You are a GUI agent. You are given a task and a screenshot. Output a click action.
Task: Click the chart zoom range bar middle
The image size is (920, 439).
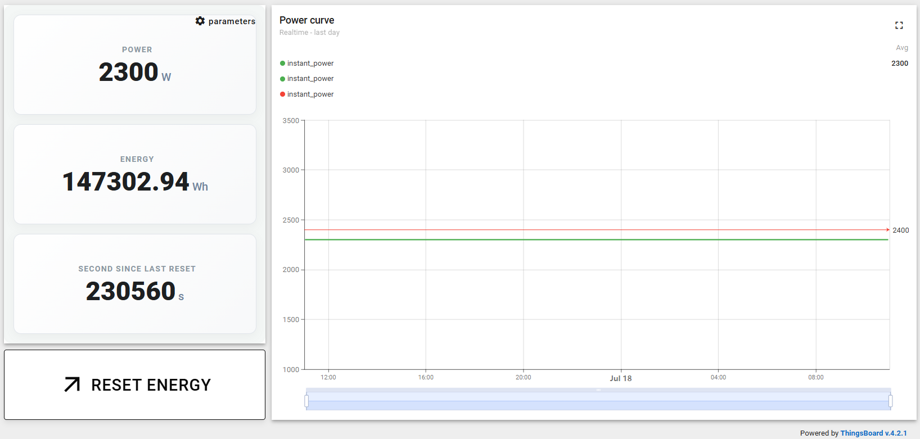click(x=598, y=400)
